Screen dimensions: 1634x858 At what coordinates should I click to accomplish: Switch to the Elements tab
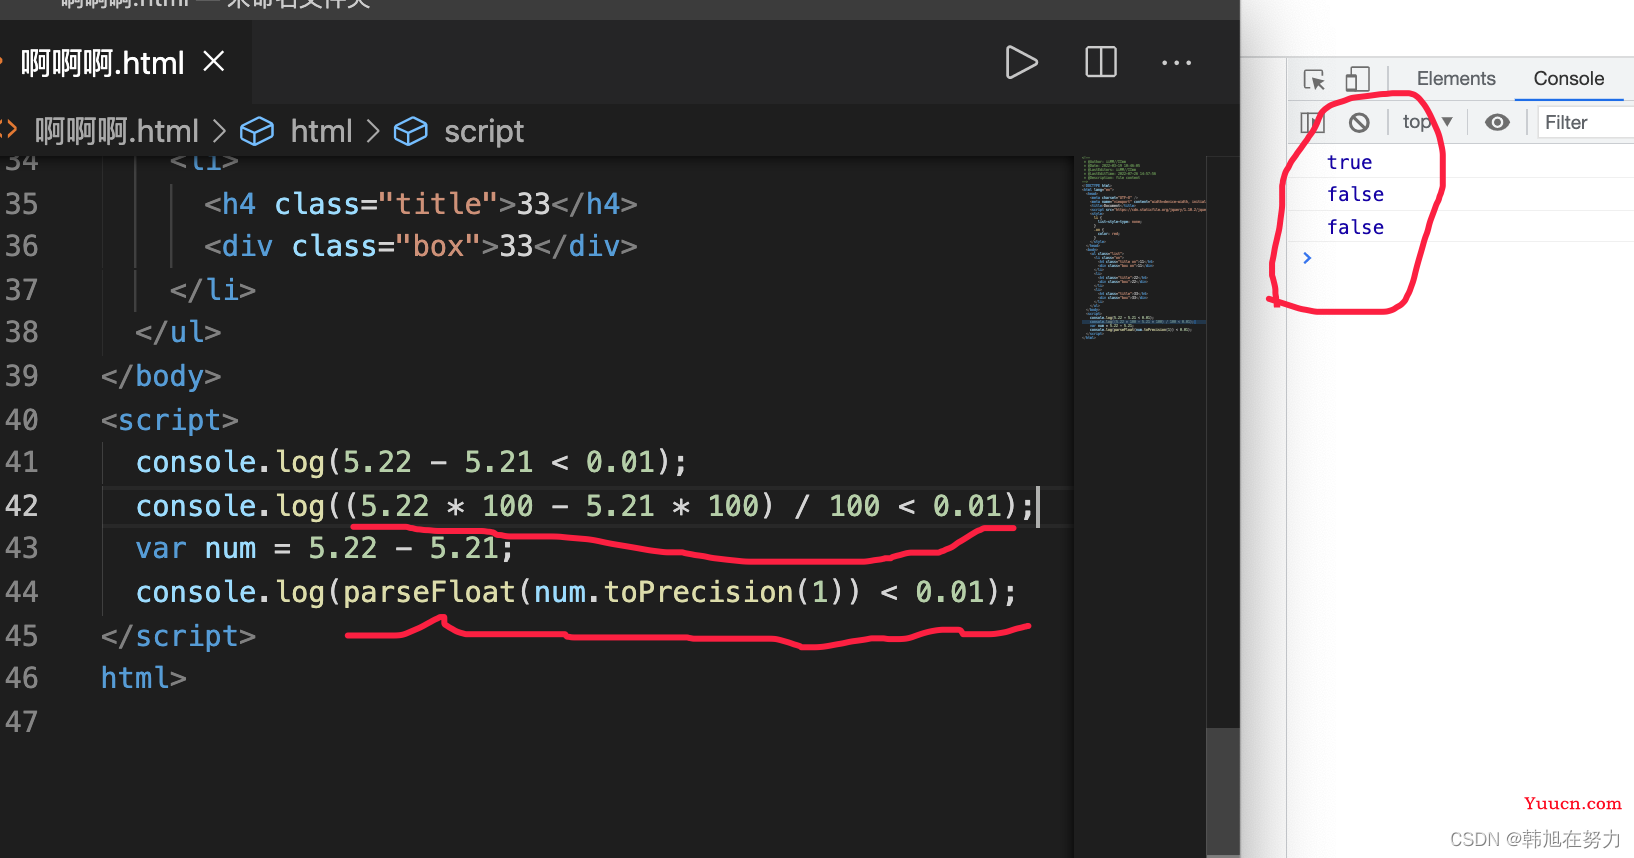pyautogui.click(x=1456, y=79)
